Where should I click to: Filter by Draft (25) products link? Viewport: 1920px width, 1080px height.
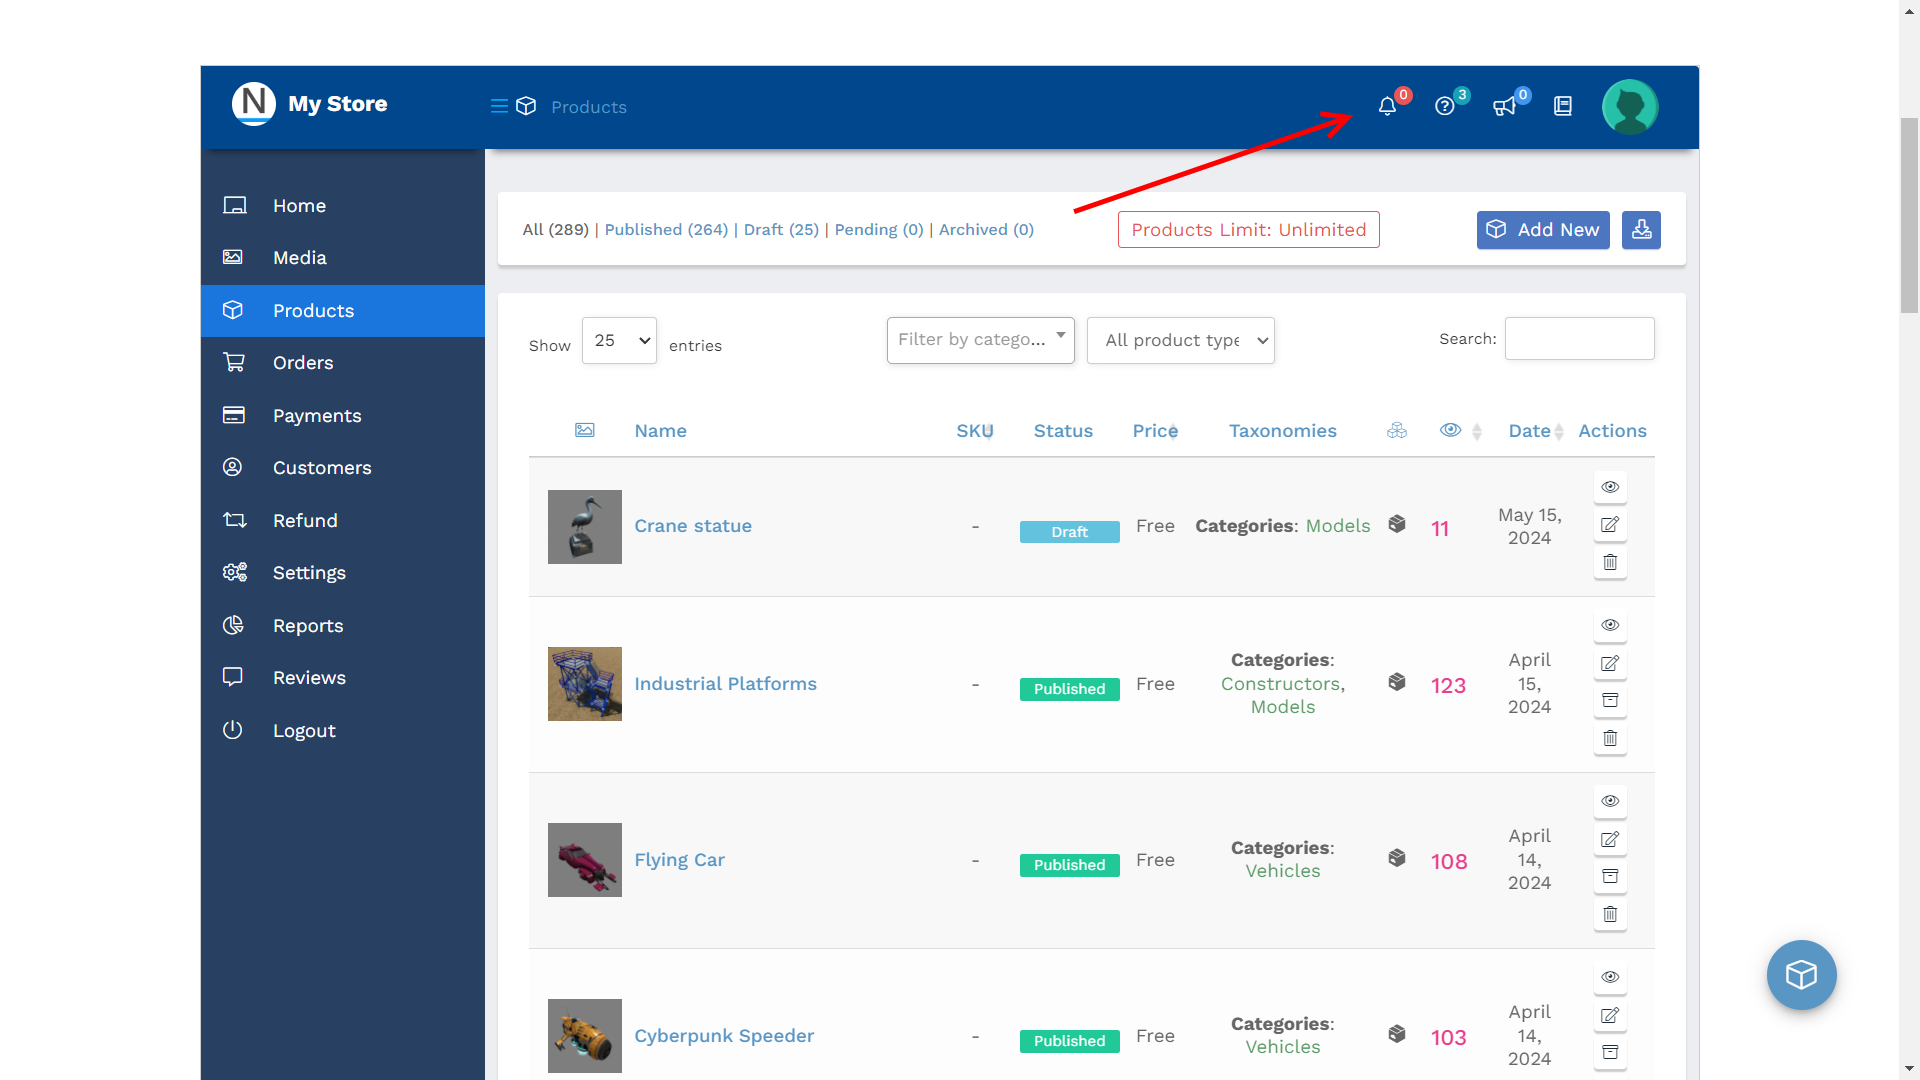781,230
